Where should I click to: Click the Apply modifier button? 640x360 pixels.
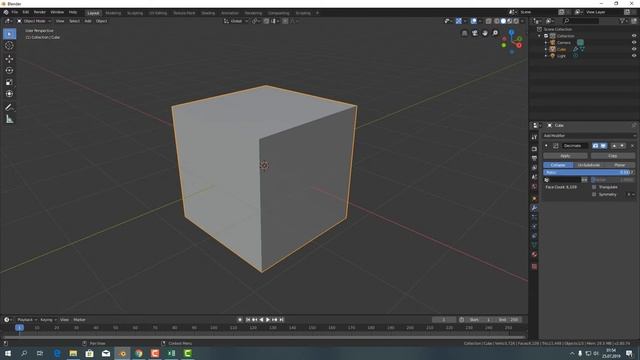click(565, 156)
